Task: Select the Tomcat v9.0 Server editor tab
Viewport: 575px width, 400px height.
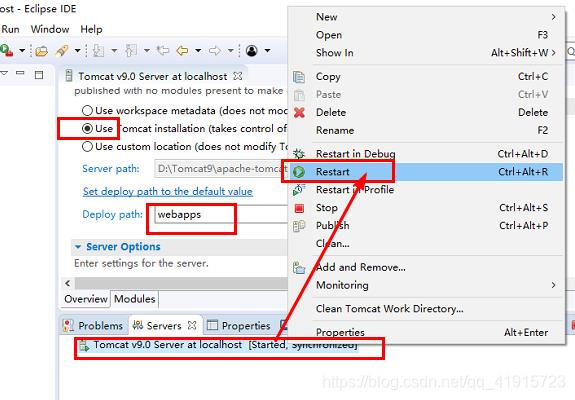Action: pos(153,76)
